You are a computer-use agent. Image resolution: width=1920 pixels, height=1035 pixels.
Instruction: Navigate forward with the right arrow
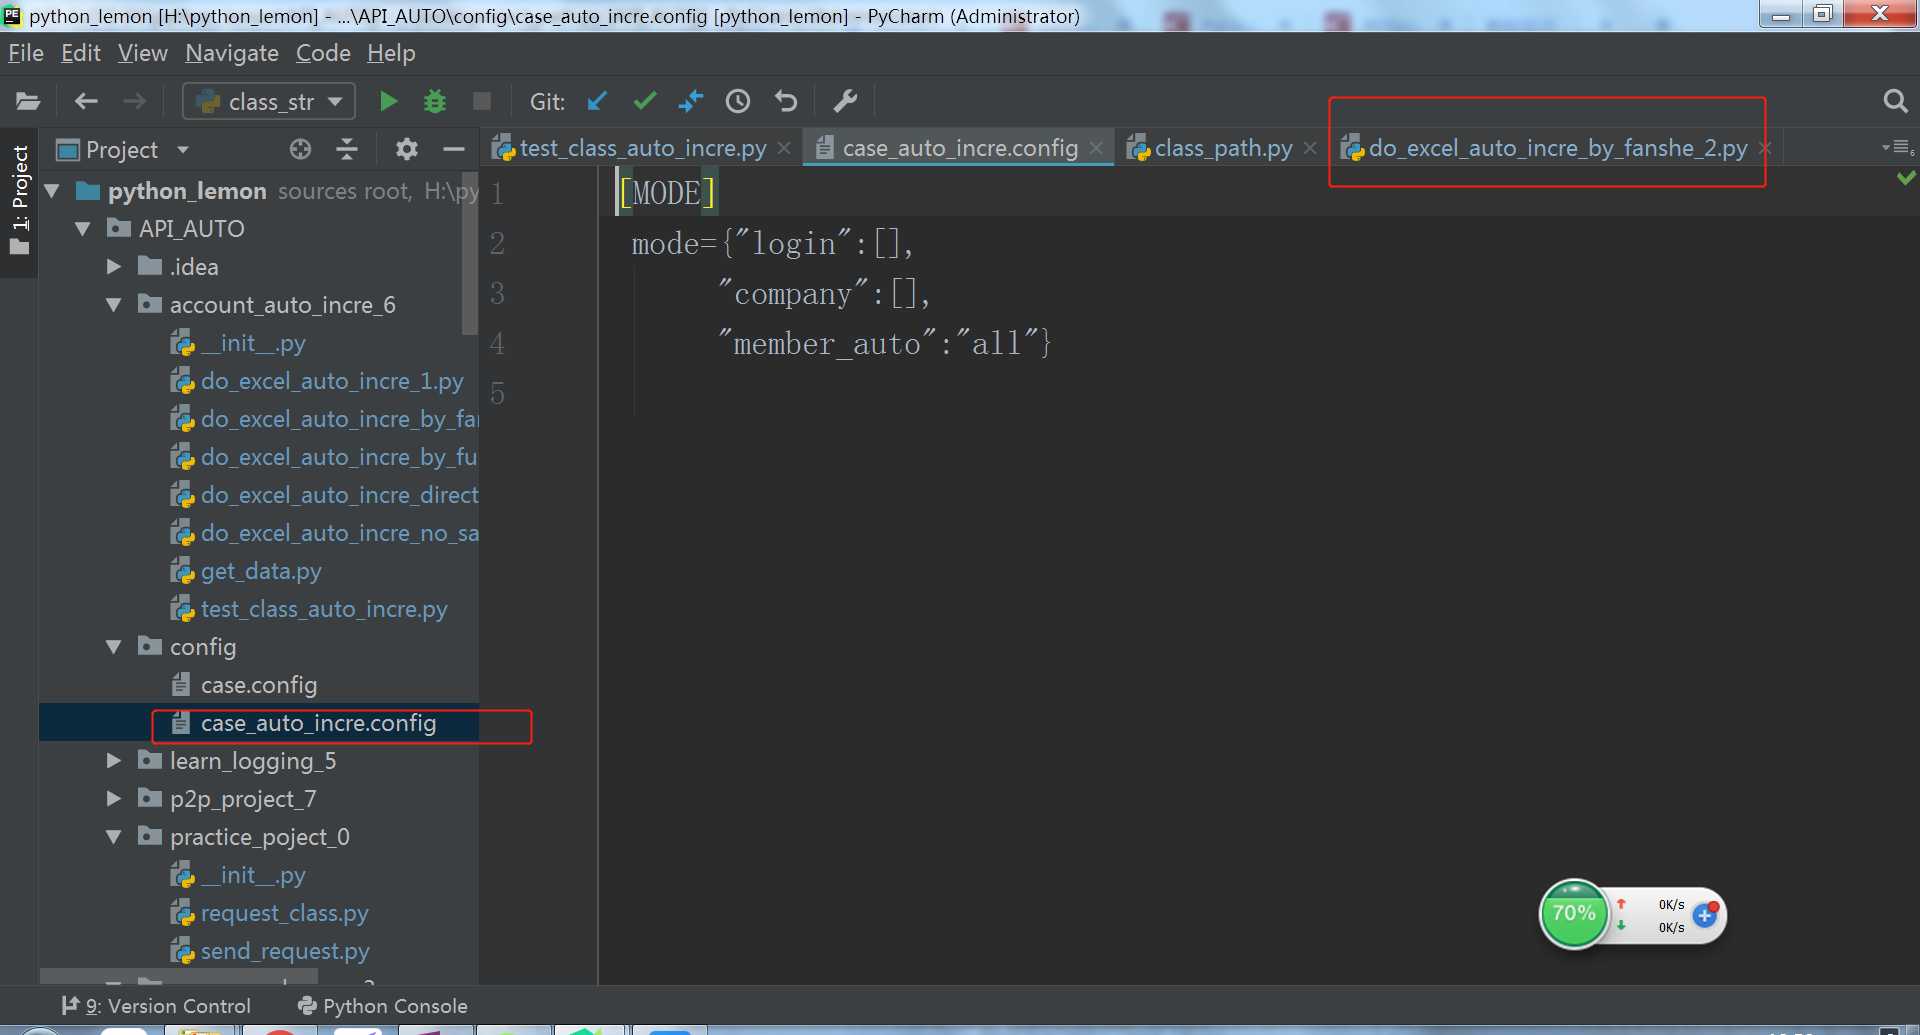pos(134,101)
